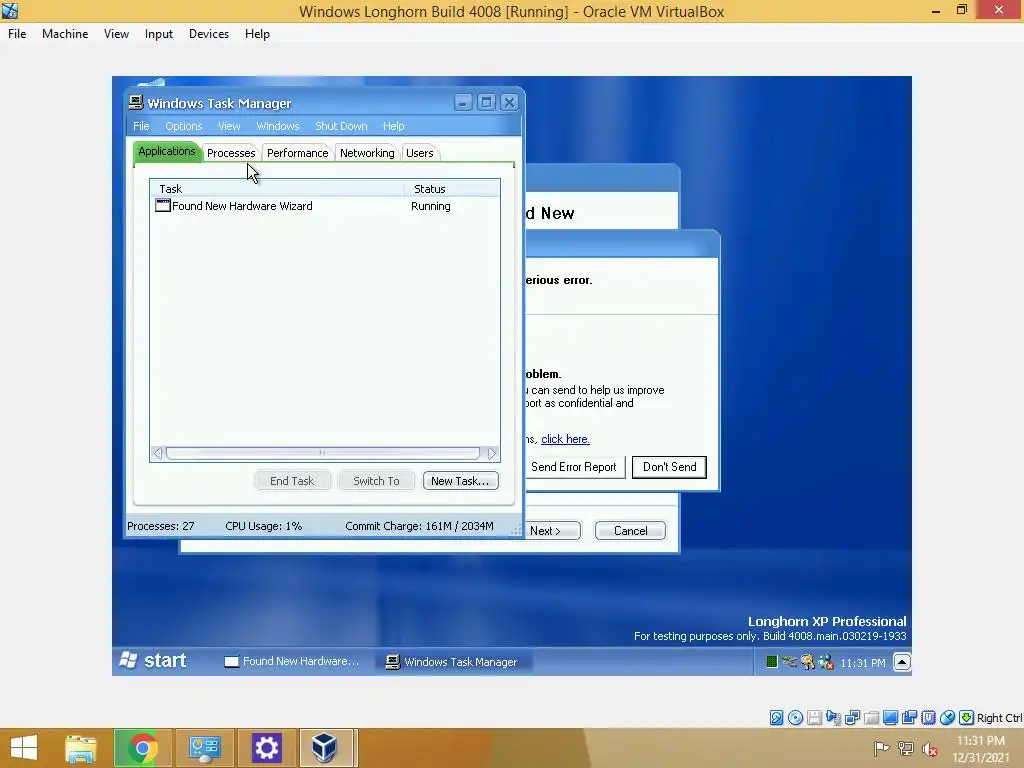Image resolution: width=1024 pixels, height=768 pixels.
Task: Open VirtualBox View menu
Action: tap(116, 34)
